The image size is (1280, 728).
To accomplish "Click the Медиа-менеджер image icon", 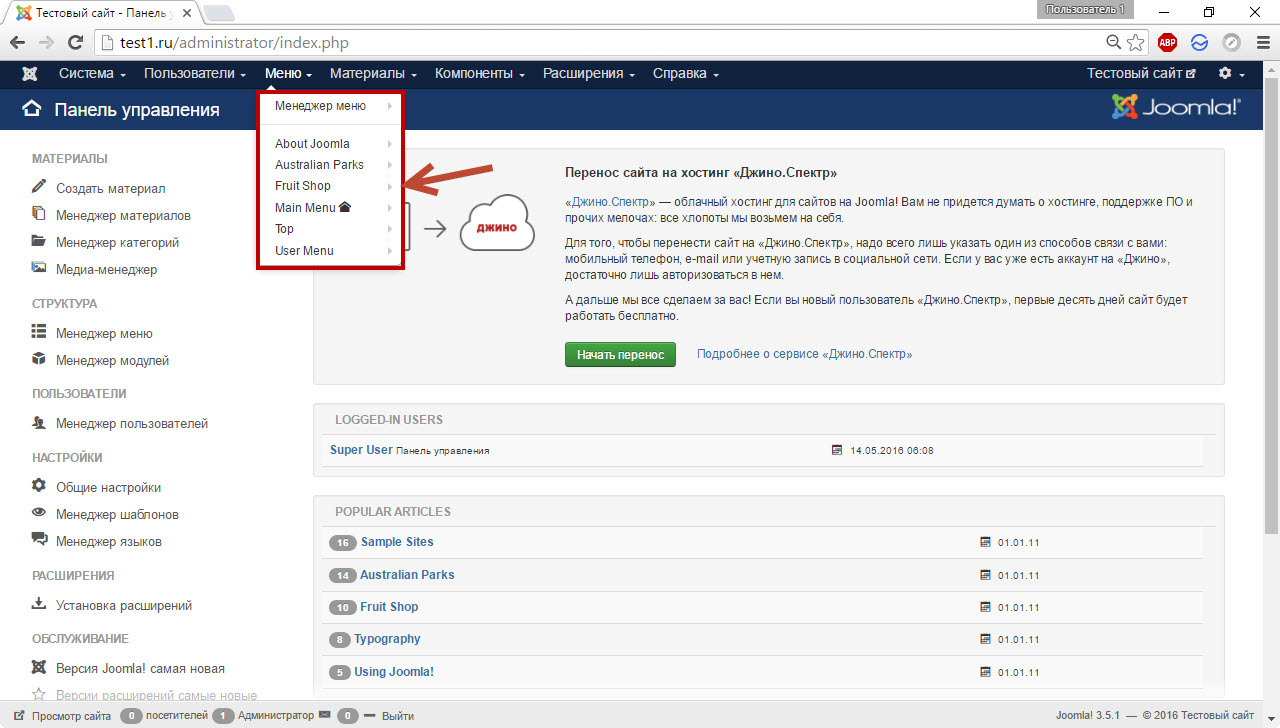I will (x=39, y=268).
